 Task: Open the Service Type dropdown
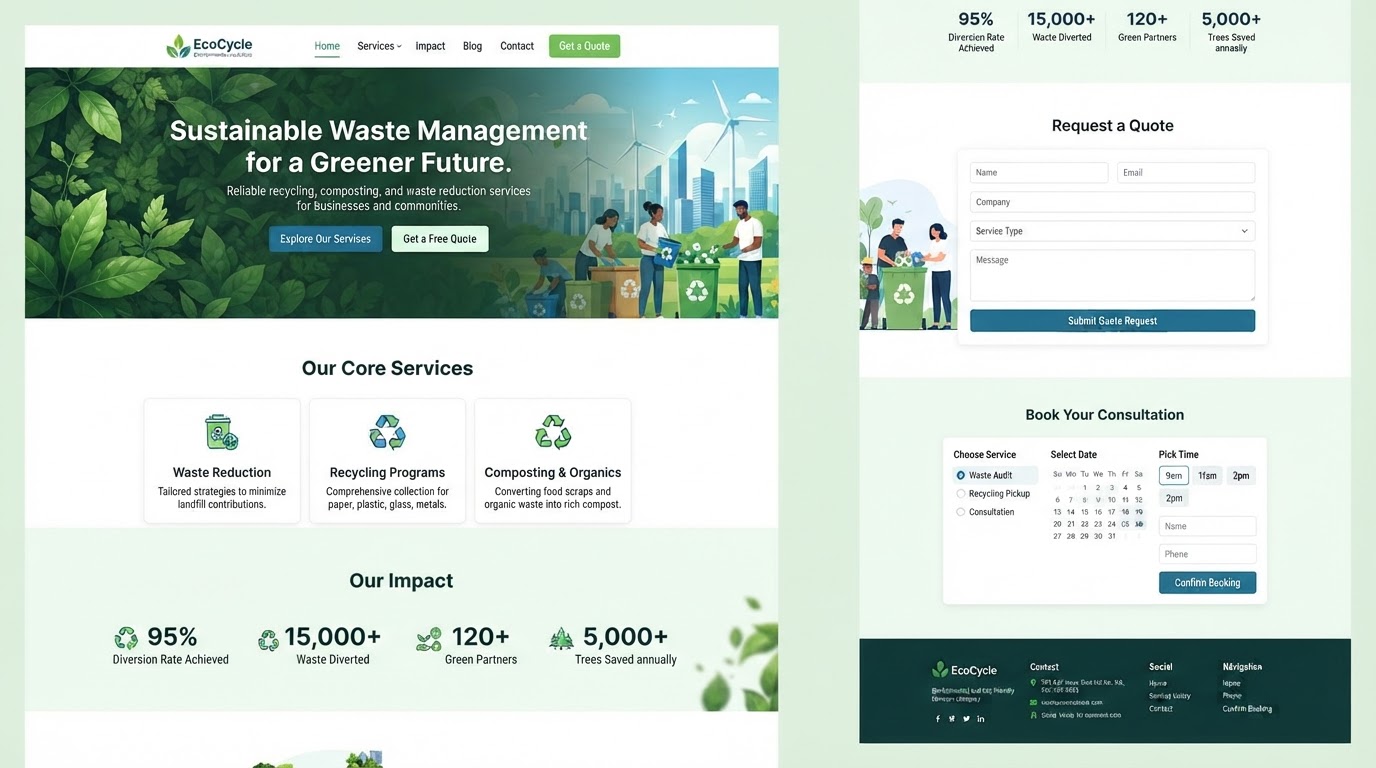point(1112,231)
